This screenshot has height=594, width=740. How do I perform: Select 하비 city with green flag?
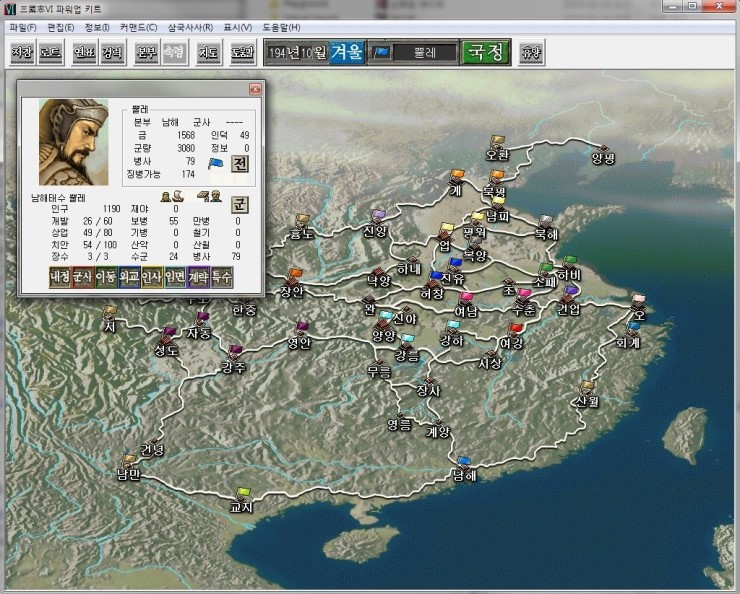pos(569,268)
